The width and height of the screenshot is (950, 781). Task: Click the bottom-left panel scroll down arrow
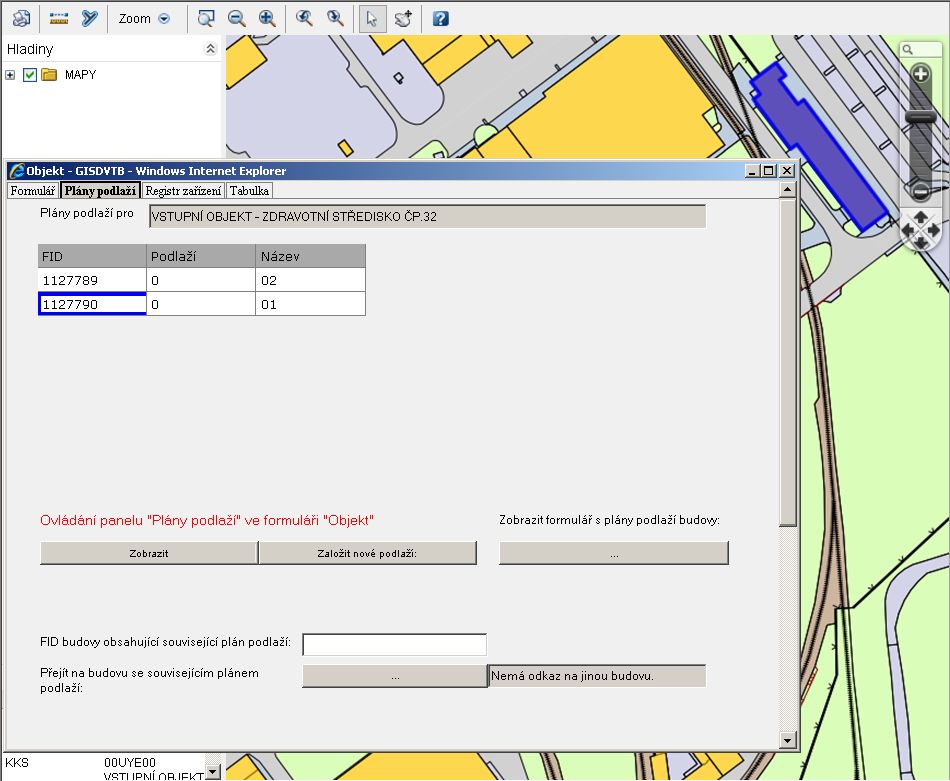213,772
